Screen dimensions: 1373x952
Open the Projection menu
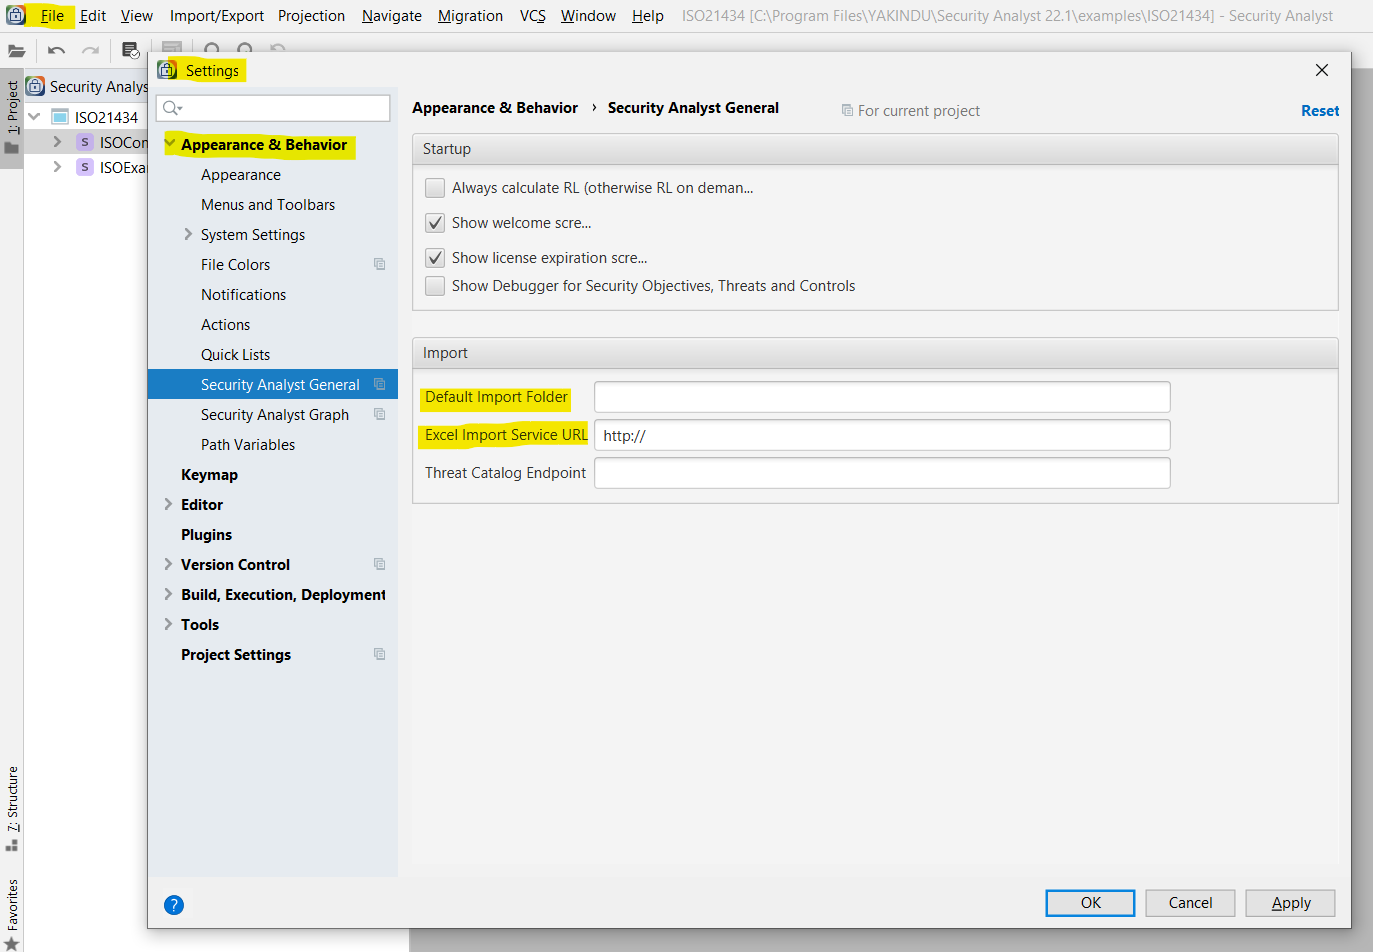click(x=311, y=15)
